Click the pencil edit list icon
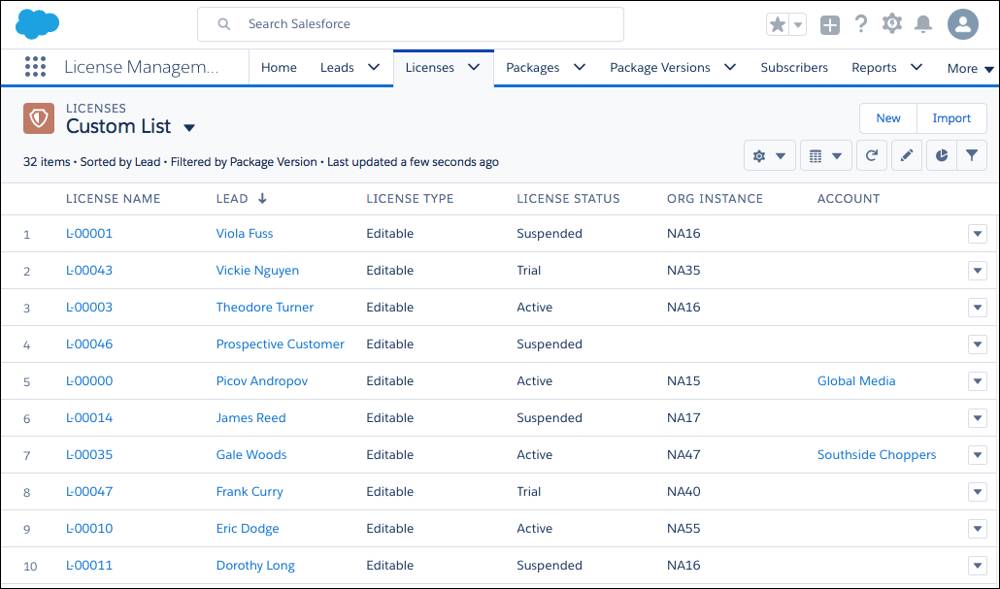The height and width of the screenshot is (589, 1000). [x=906, y=156]
